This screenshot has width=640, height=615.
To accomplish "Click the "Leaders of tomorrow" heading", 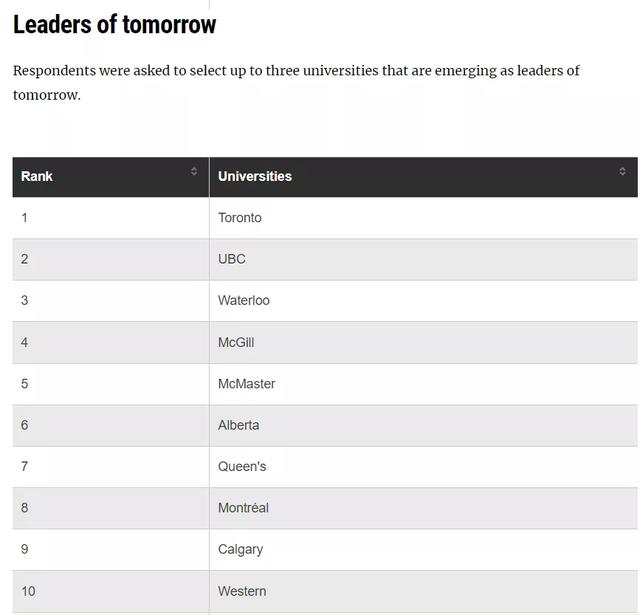I will click(114, 25).
